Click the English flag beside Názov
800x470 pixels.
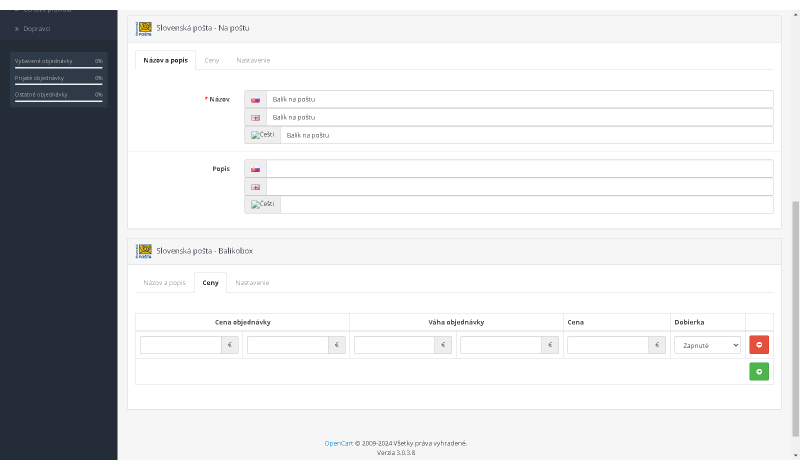tap(255, 118)
